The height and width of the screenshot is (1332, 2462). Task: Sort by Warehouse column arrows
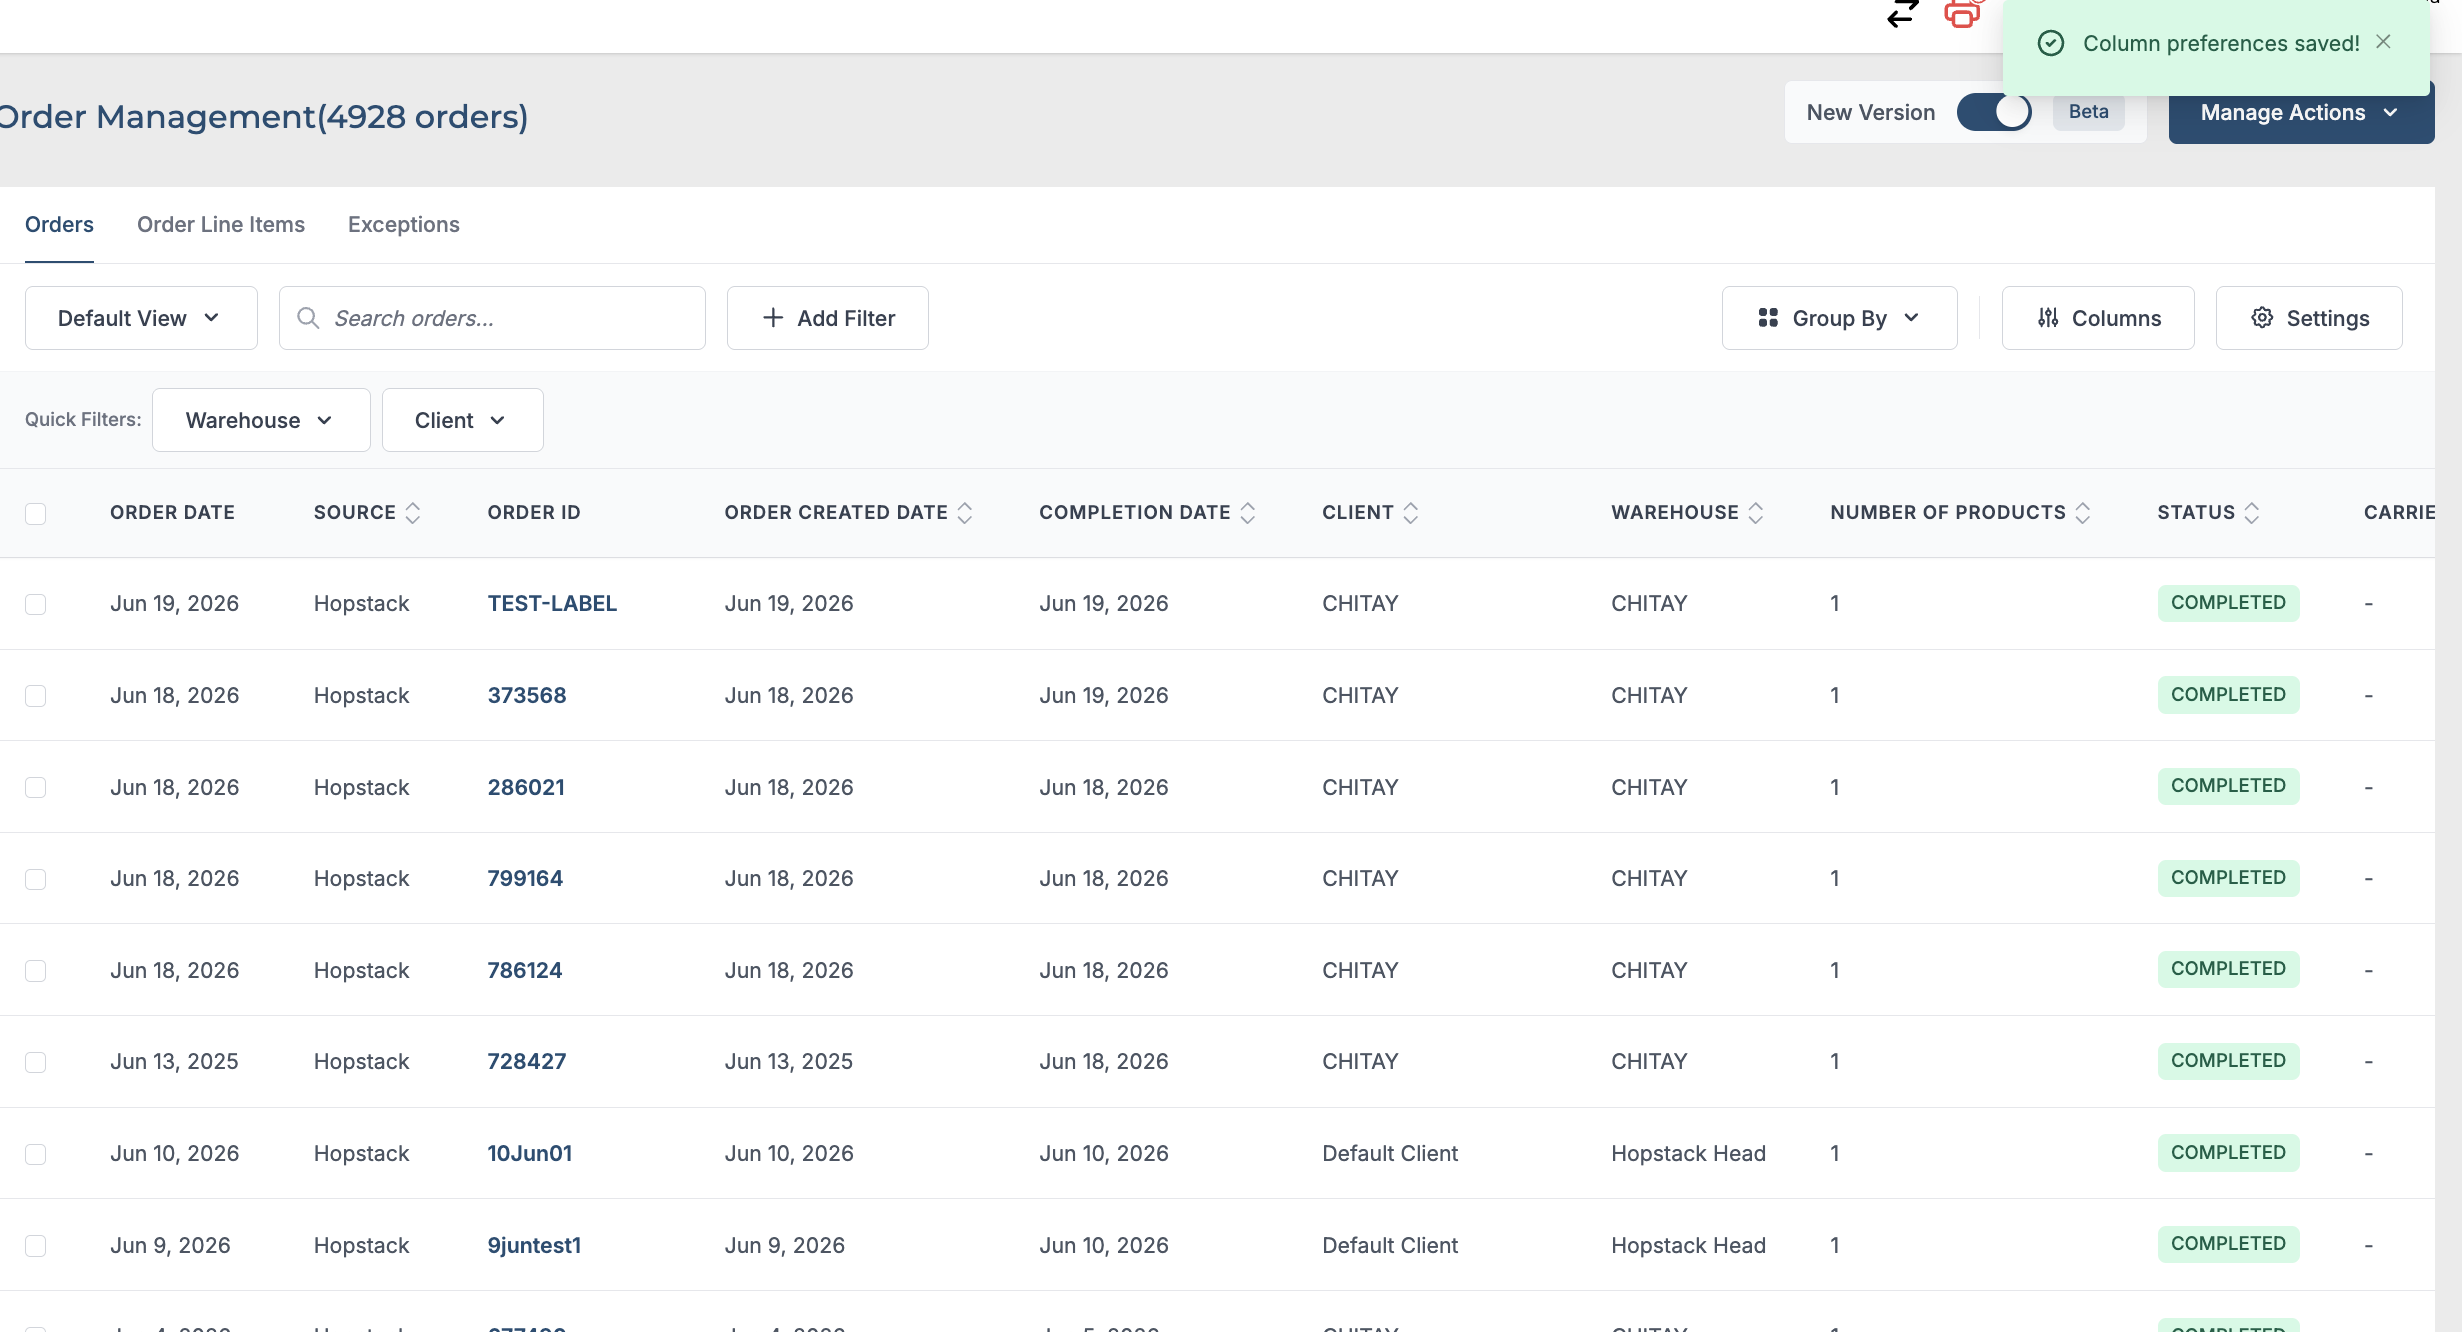coord(1756,513)
